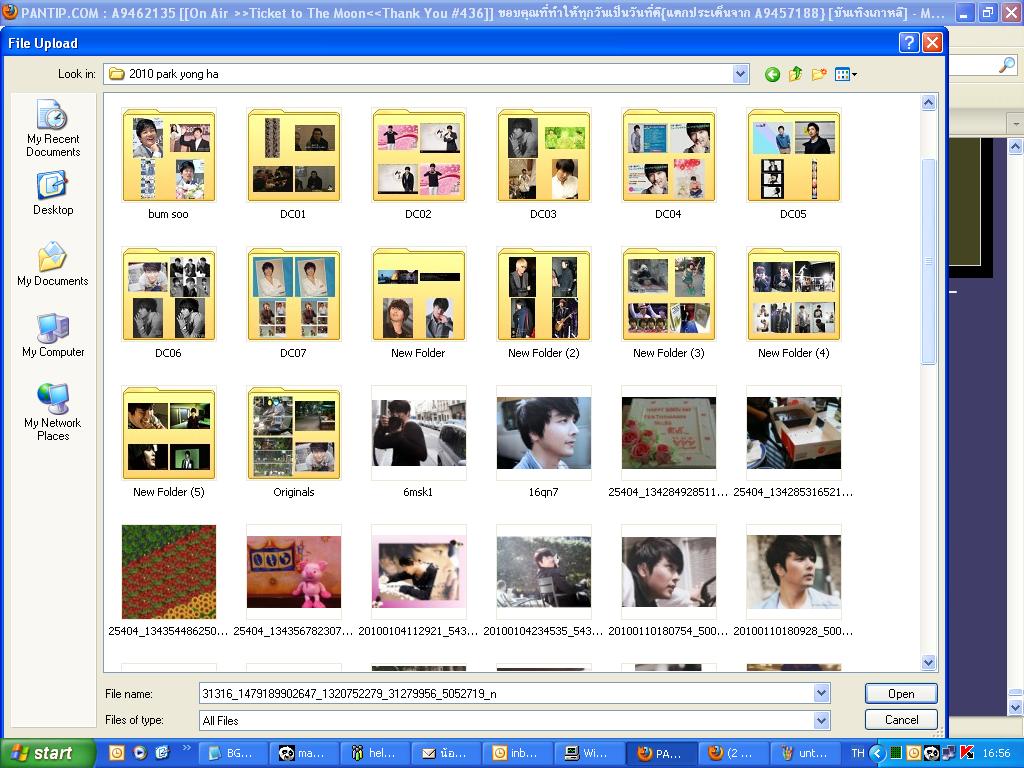Open the Files of type dropdown
Screen dimensions: 1024x768
point(822,720)
